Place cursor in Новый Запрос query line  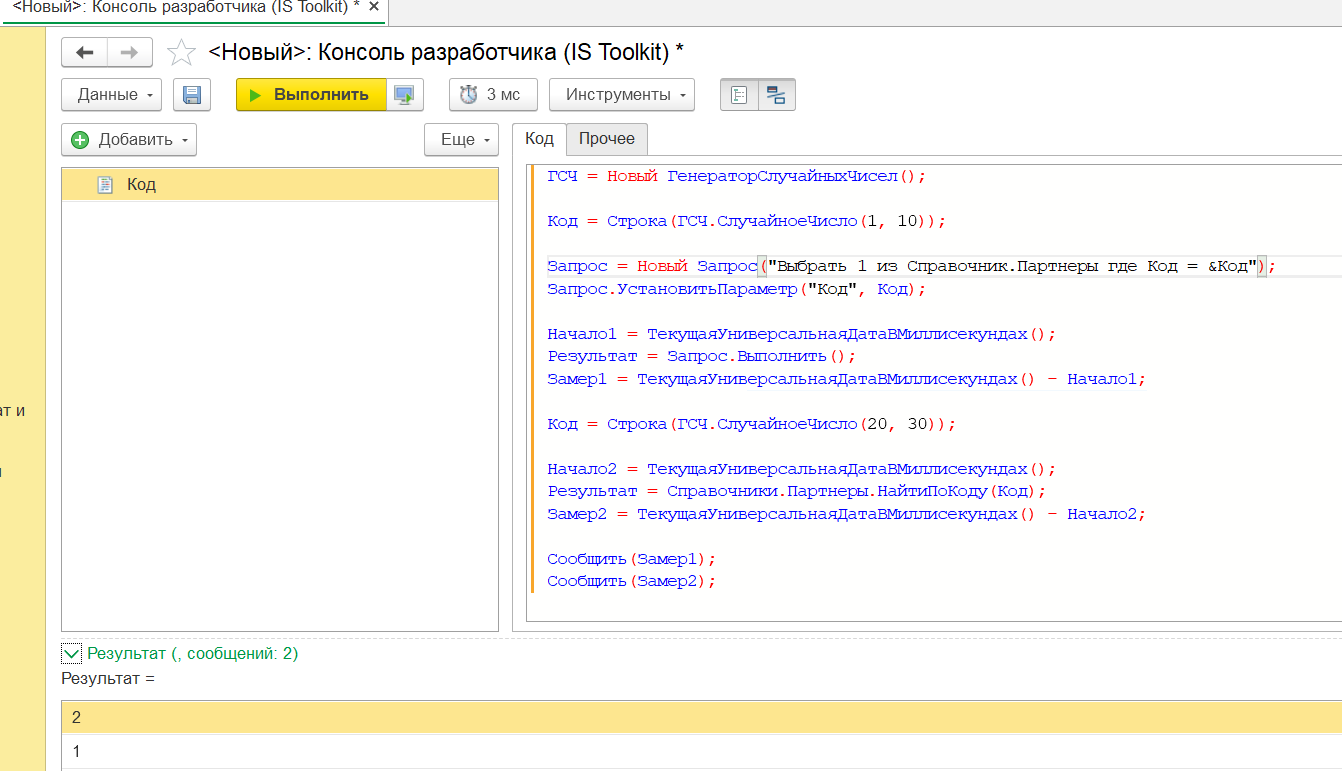[x=912, y=266]
